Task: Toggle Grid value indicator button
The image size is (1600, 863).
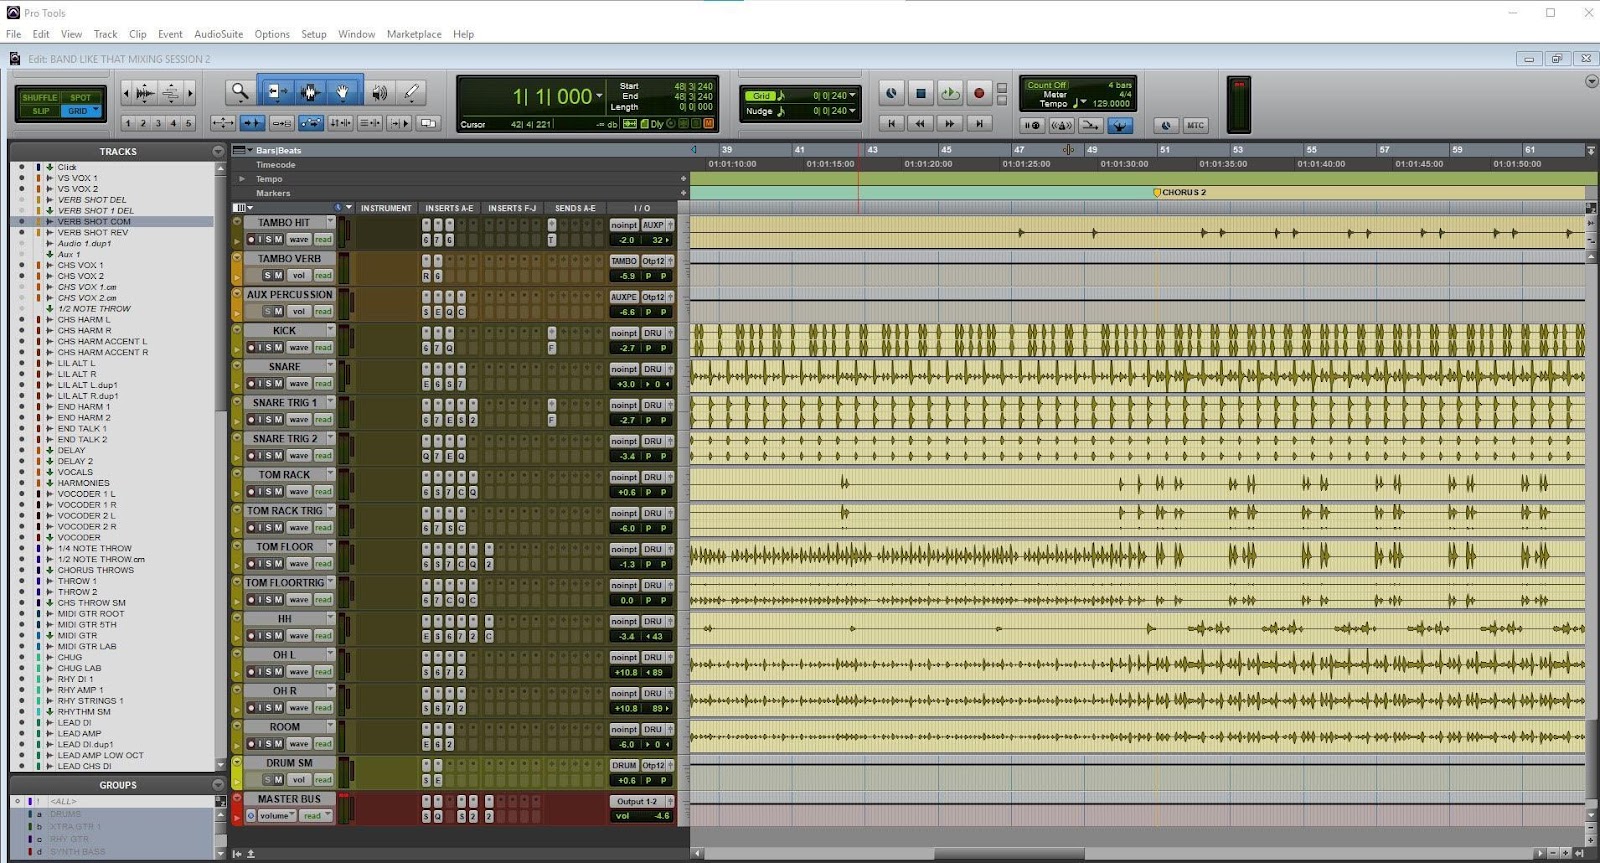Action: (x=762, y=96)
